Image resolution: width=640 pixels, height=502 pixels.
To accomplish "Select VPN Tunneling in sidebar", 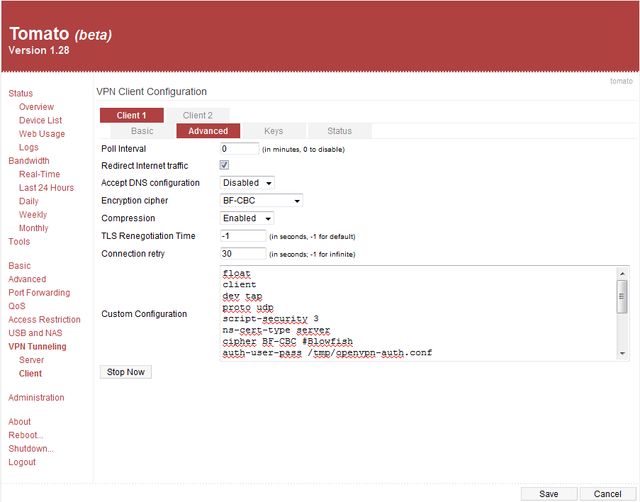I will coord(38,347).
